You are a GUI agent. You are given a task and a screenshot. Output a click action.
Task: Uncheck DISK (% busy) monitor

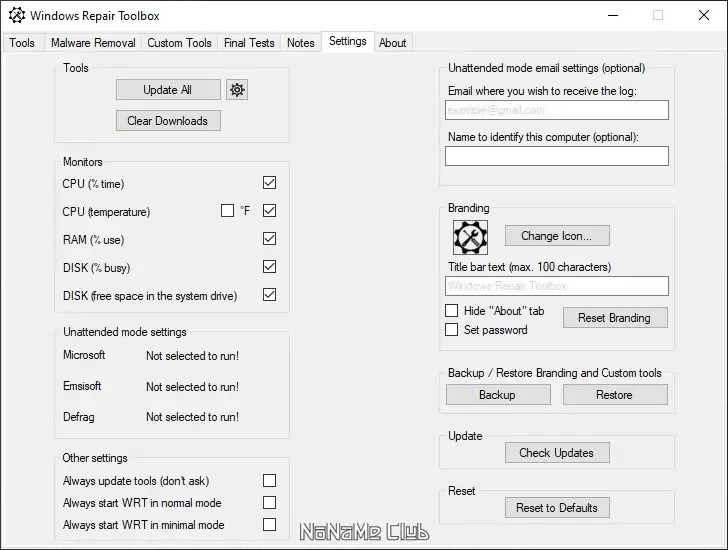click(269, 266)
